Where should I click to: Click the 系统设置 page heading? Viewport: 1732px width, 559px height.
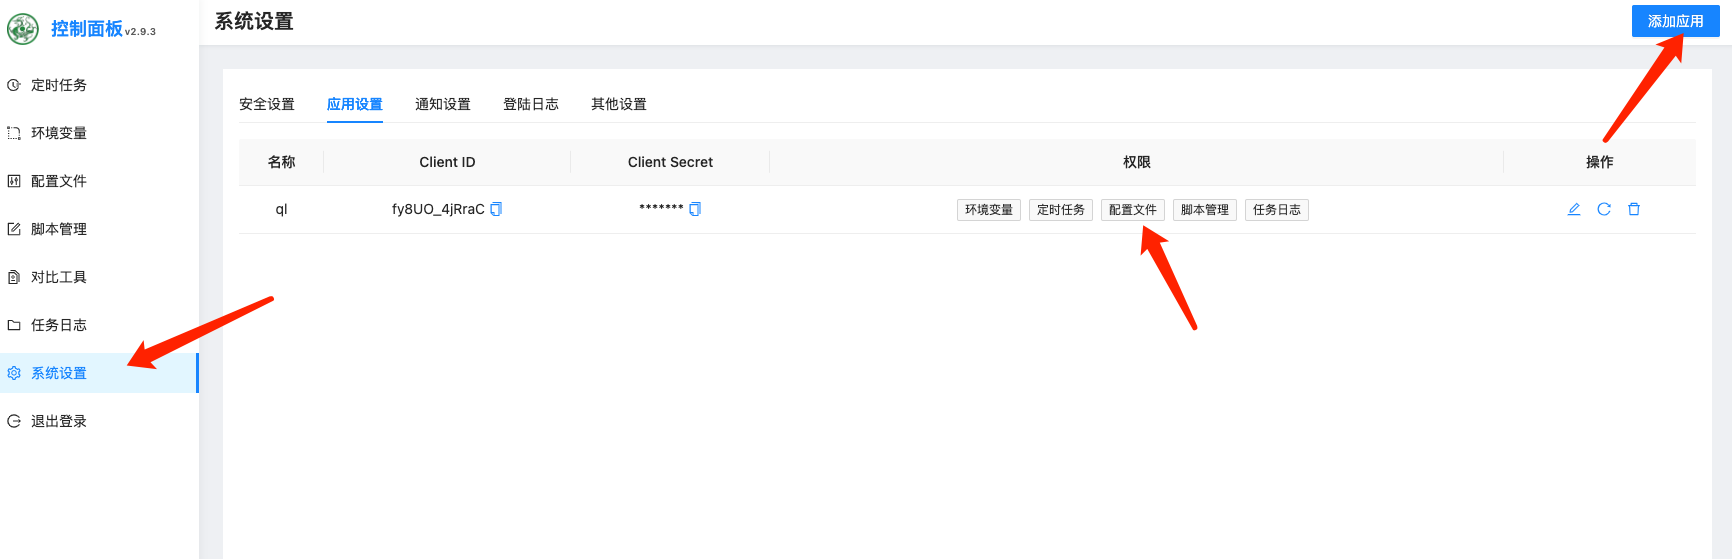(254, 21)
